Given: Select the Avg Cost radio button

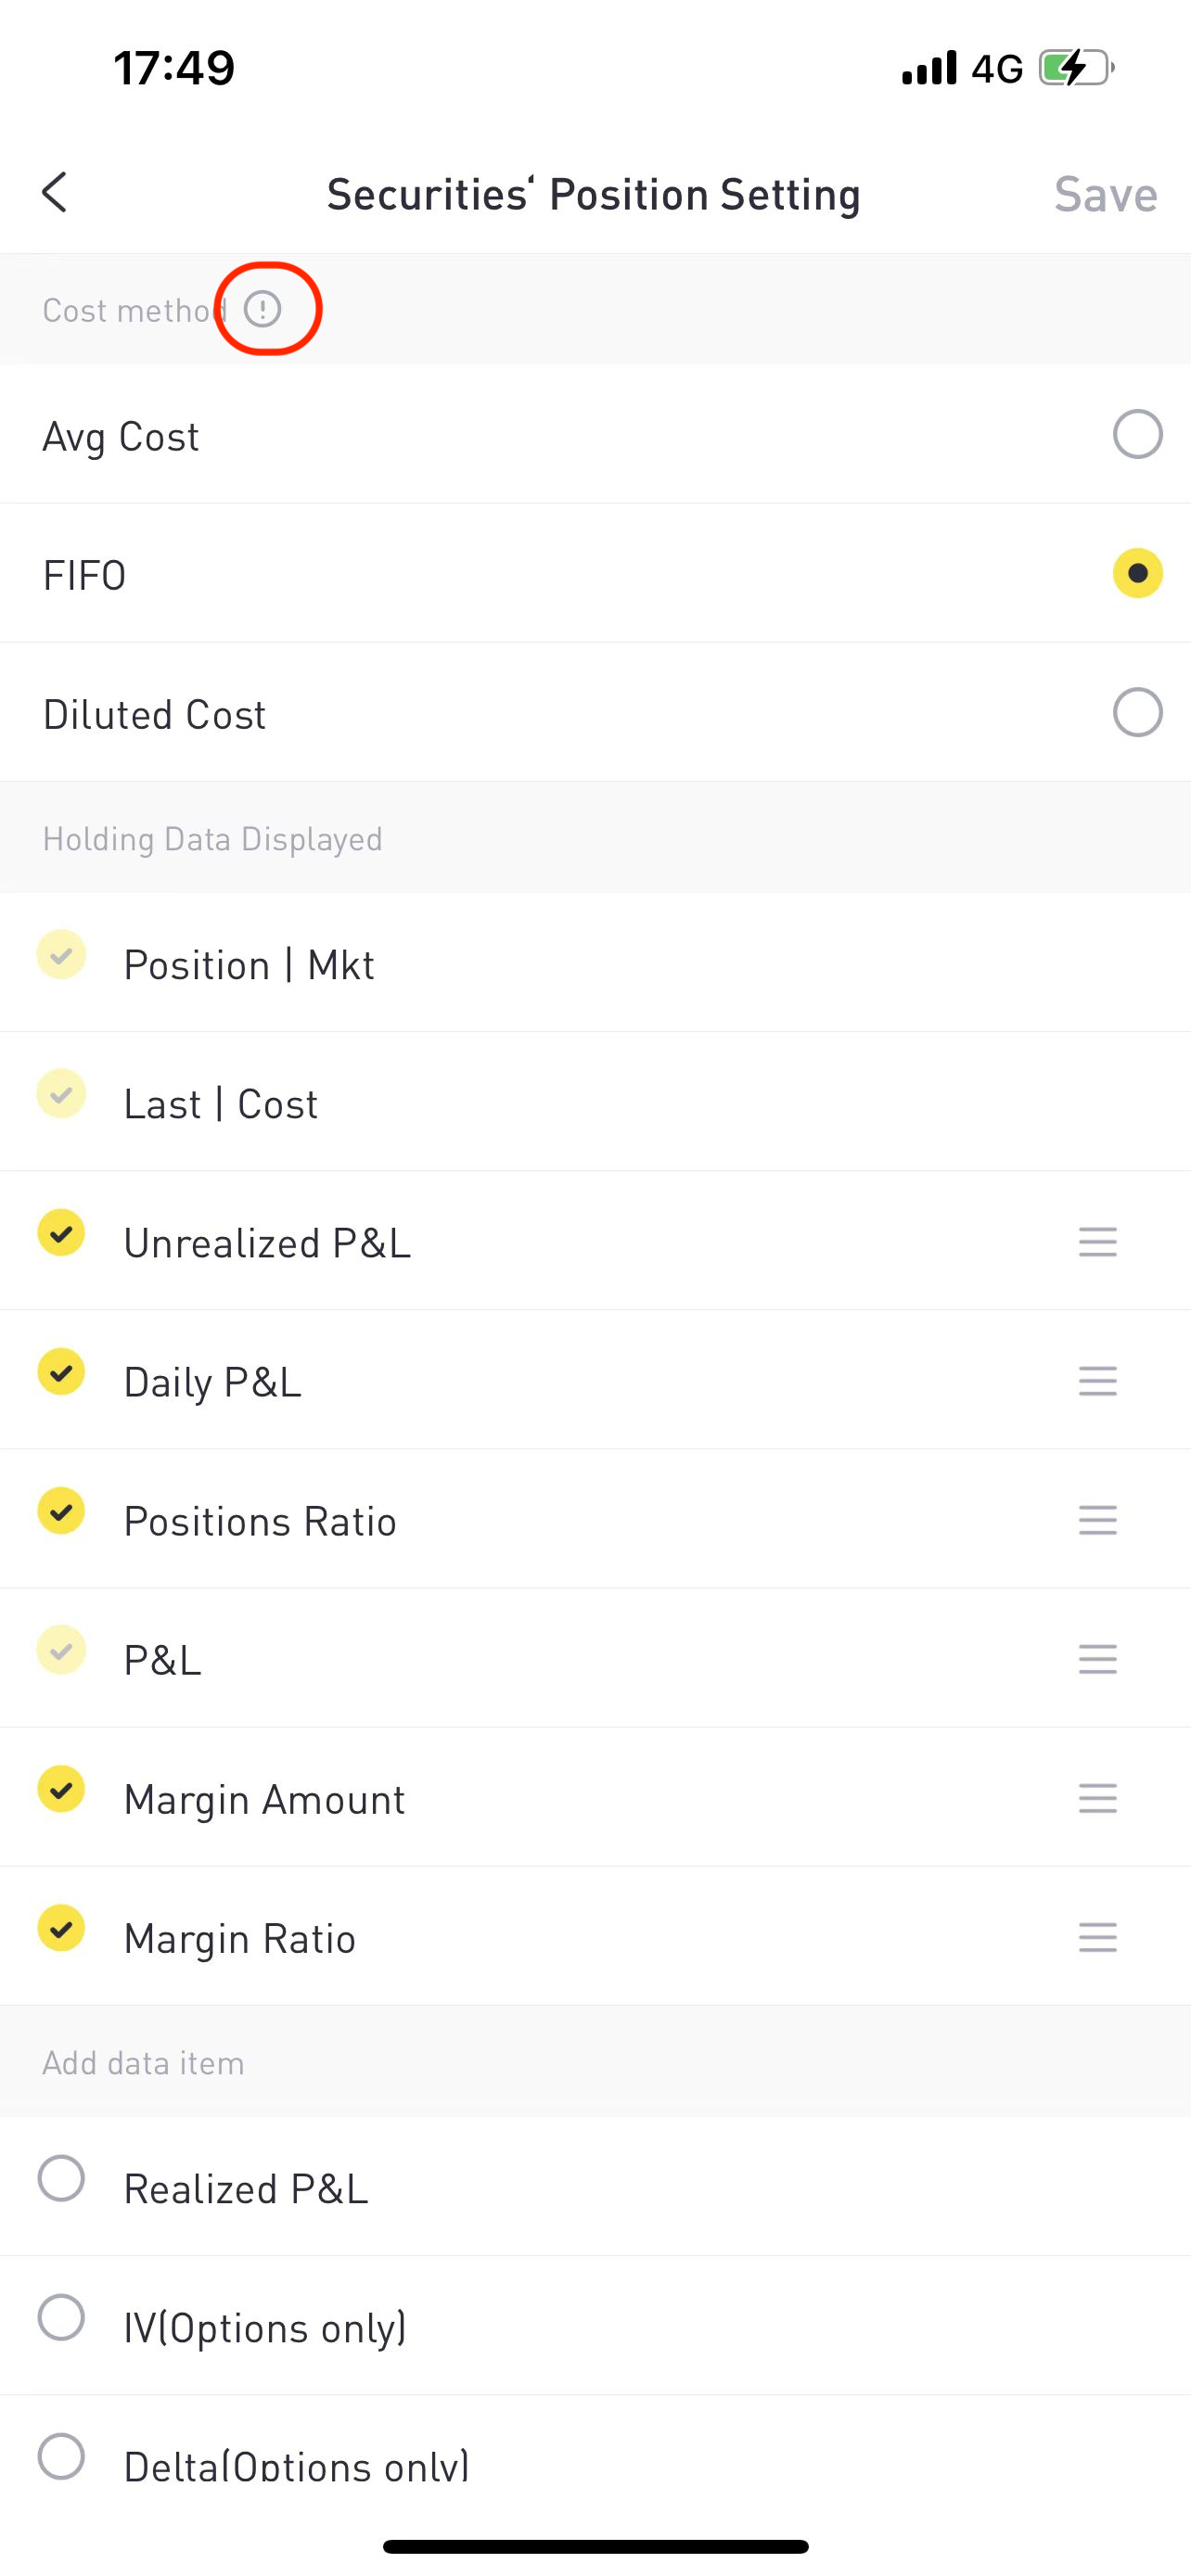Looking at the screenshot, I should [1137, 435].
